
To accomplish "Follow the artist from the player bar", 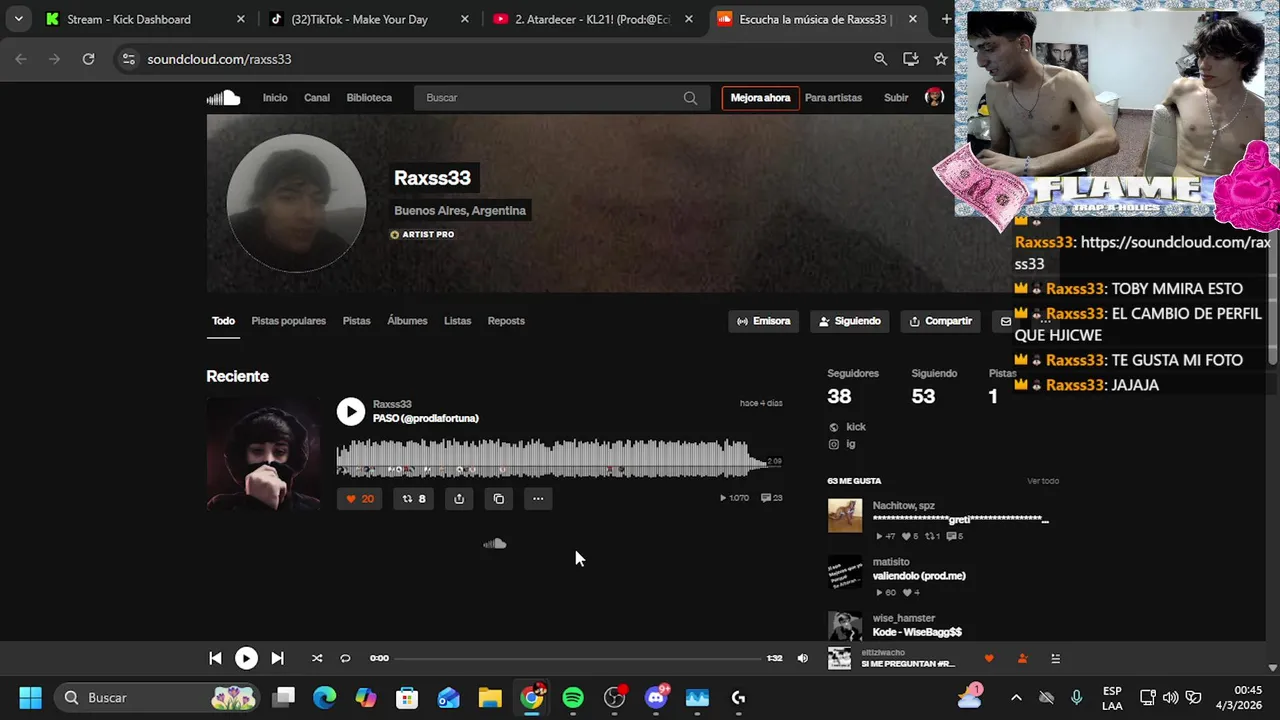I will [1022, 658].
